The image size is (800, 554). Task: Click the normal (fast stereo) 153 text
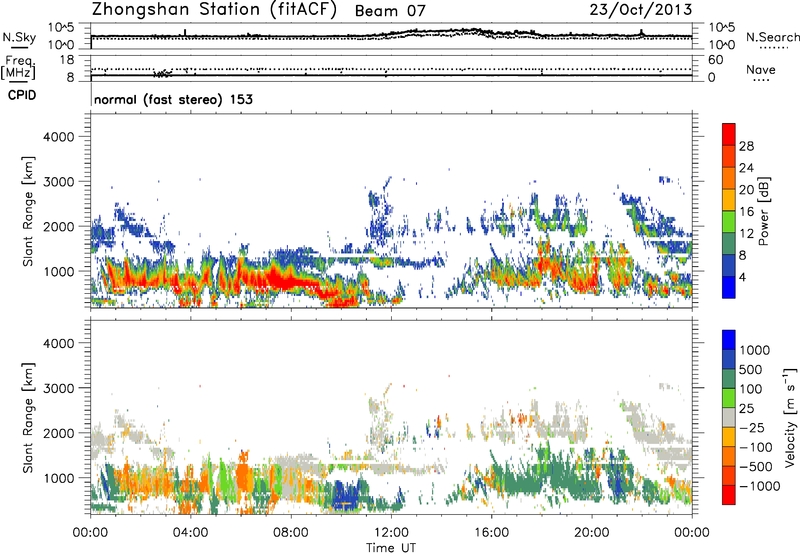pos(173,99)
